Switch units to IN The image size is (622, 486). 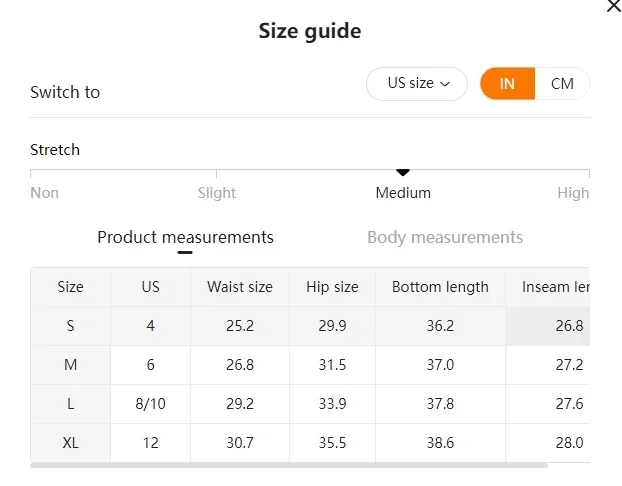[x=507, y=84]
